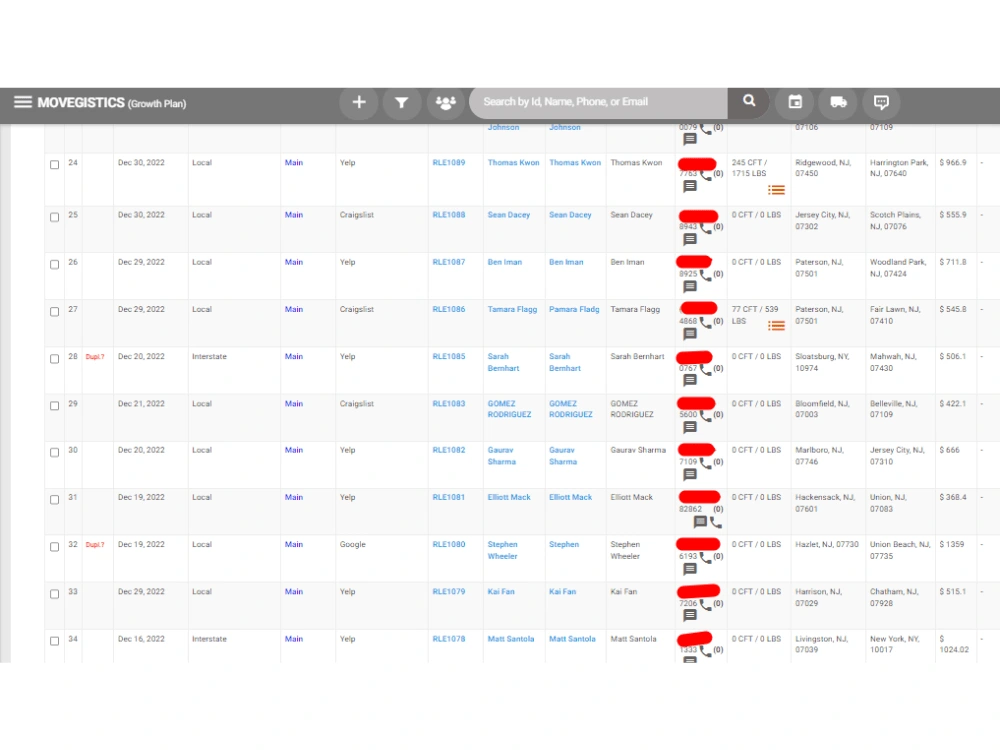Open lead RLE1081

pos(449,497)
